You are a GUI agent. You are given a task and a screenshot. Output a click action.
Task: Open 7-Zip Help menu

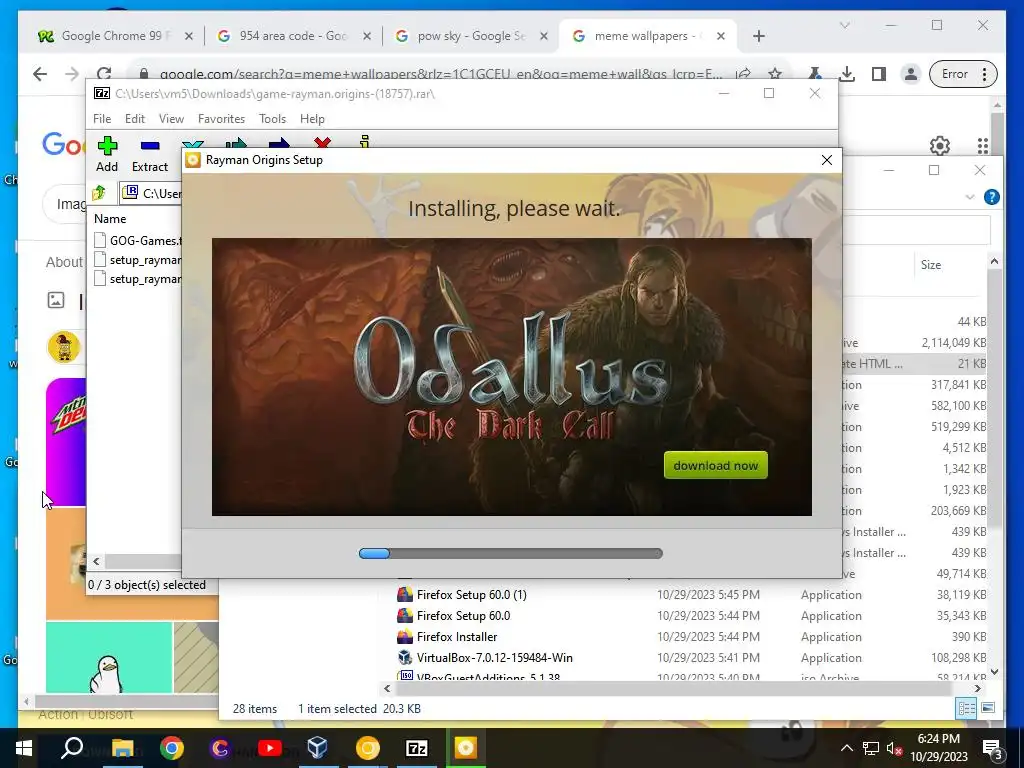(312, 119)
